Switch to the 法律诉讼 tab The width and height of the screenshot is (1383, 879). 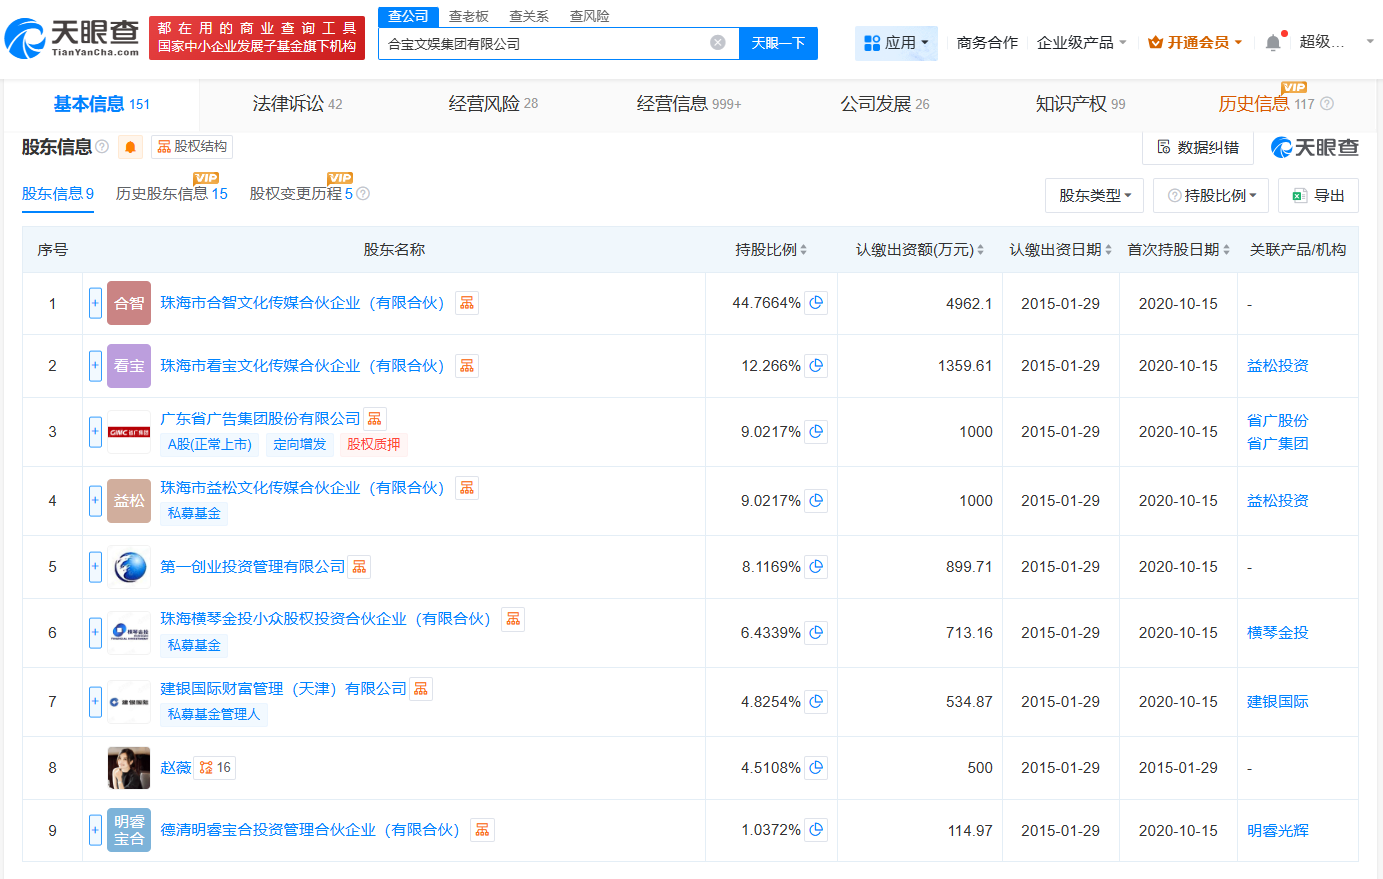pos(290,103)
